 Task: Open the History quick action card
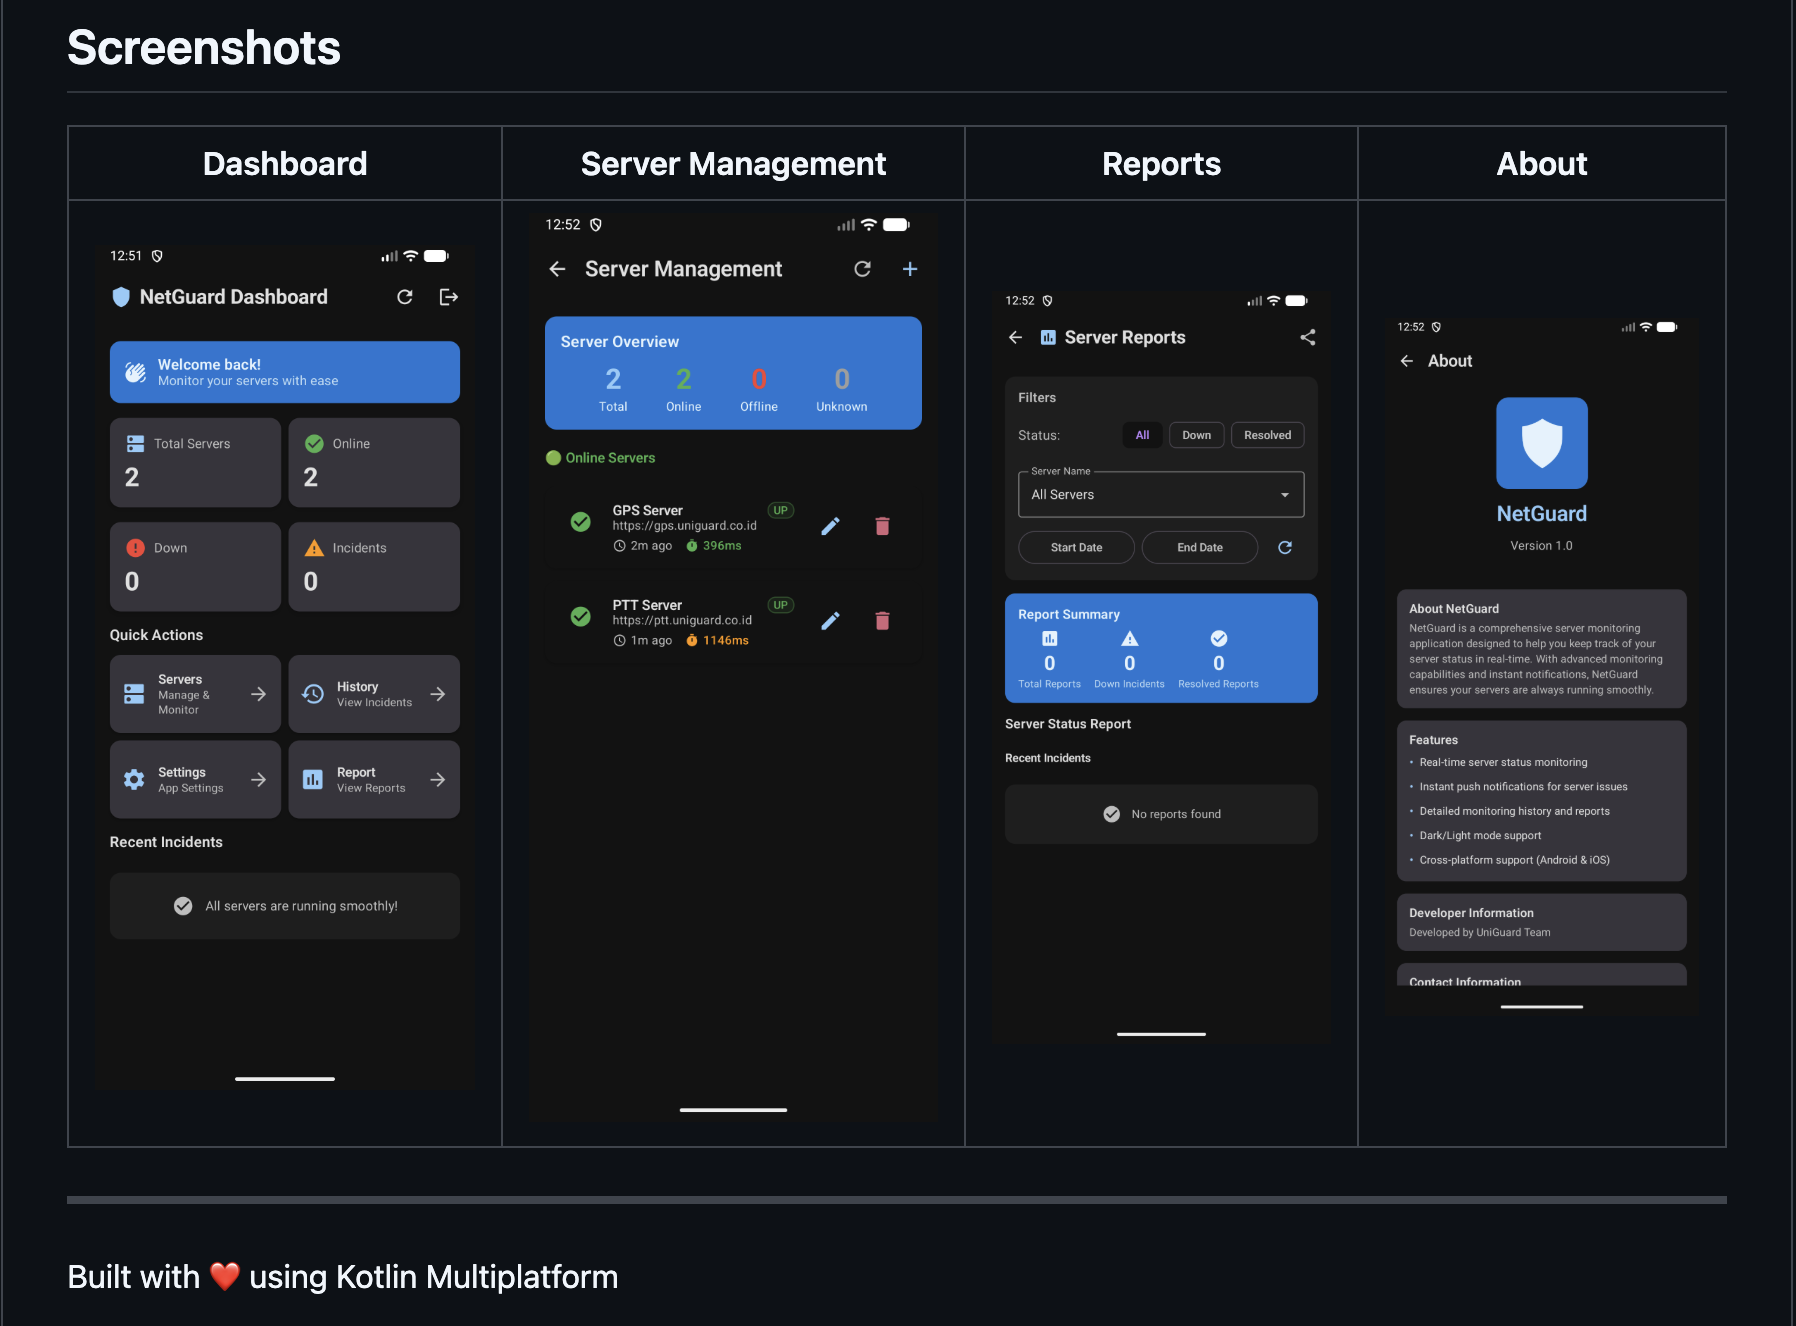point(374,694)
